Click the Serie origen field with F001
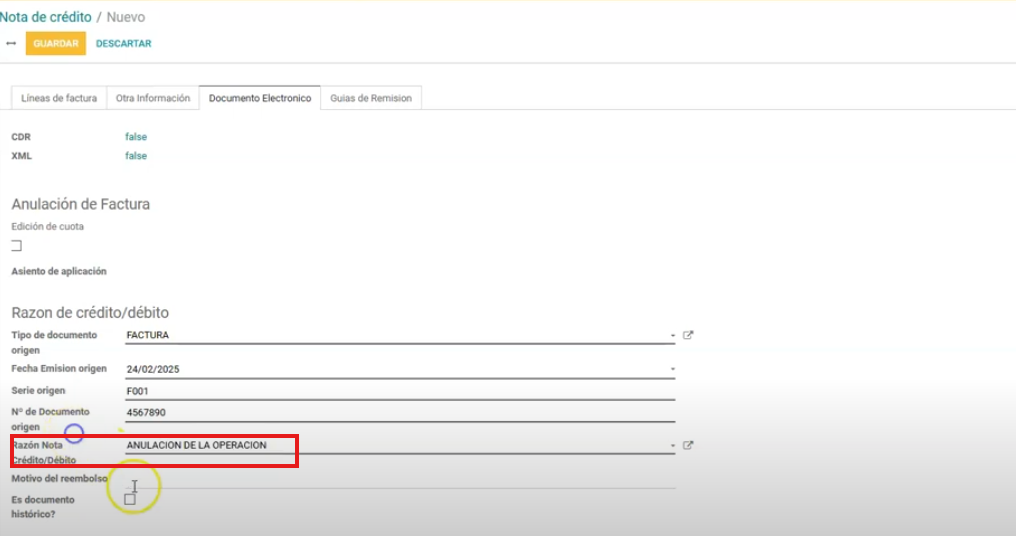The height and width of the screenshot is (536, 1016). [x=400, y=391]
